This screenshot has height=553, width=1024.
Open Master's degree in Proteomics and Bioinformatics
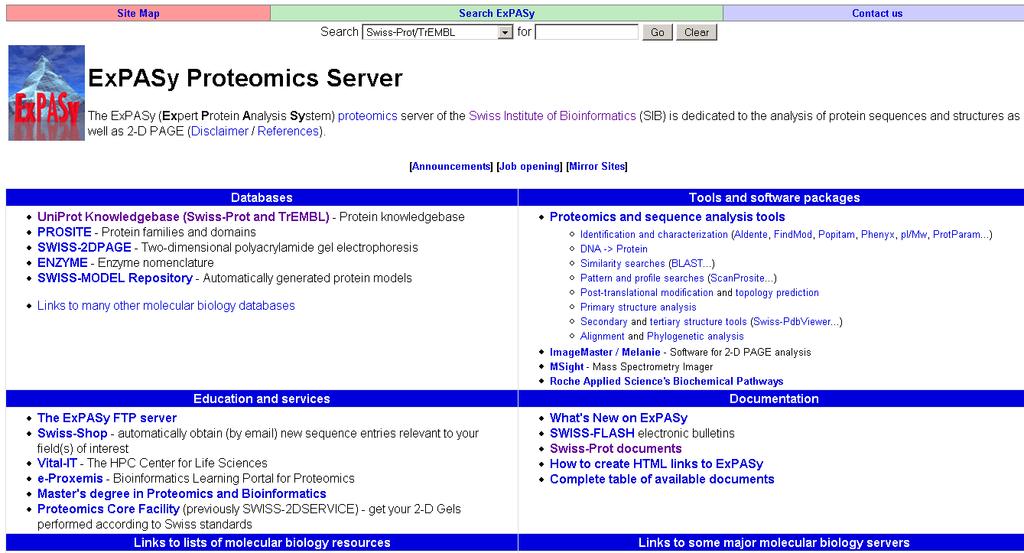point(182,494)
